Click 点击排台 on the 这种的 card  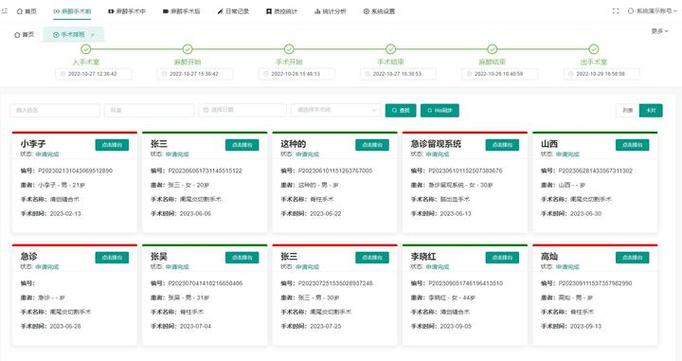point(372,145)
